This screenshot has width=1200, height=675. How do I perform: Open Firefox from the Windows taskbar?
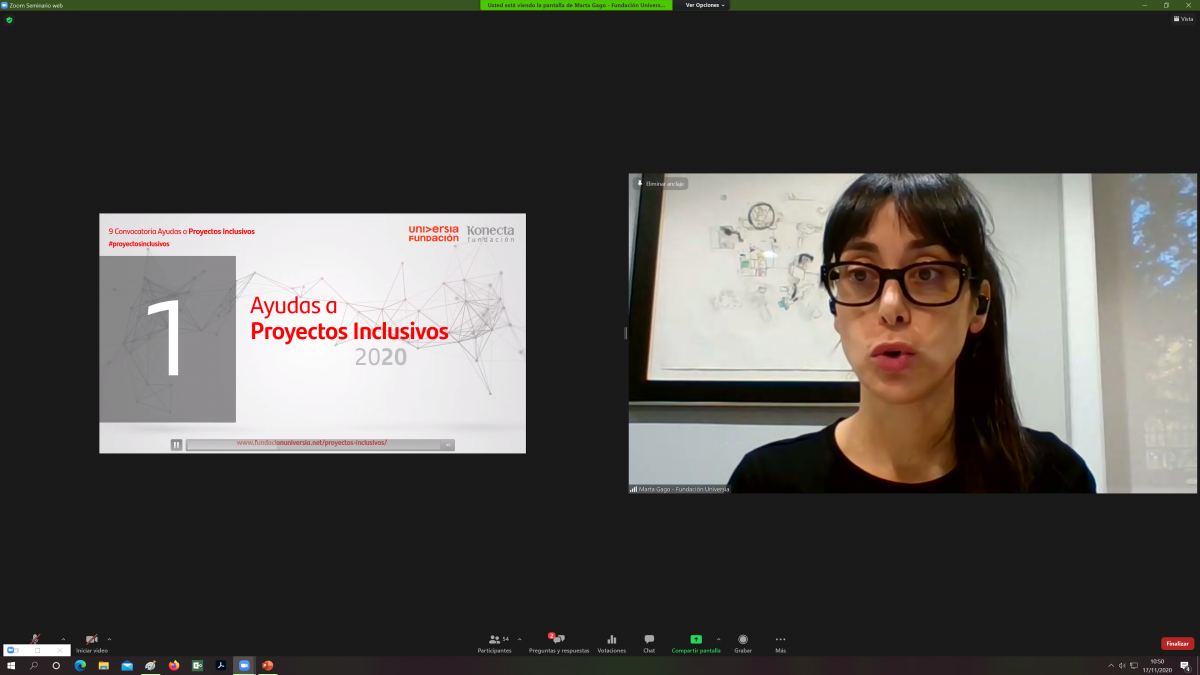pos(173,665)
